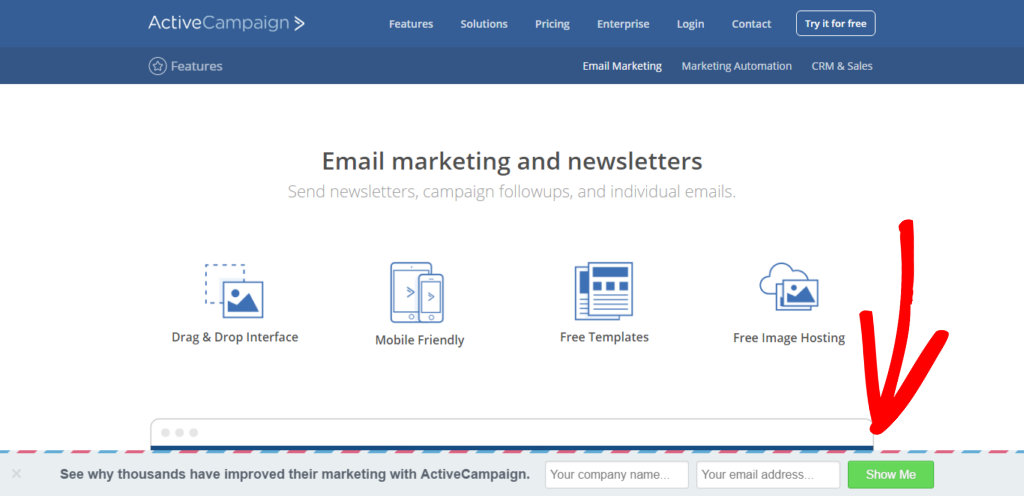The height and width of the screenshot is (496, 1024).
Task: Open the Contact page
Action: coord(751,24)
